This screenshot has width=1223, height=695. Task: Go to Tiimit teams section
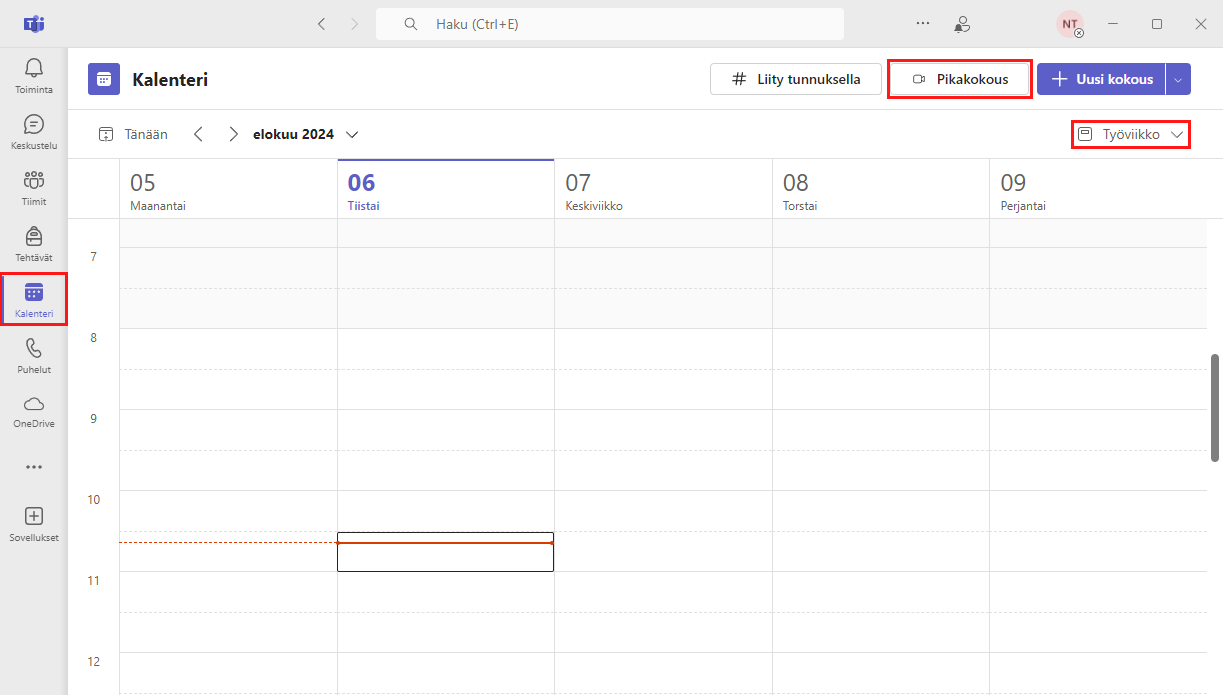tap(34, 188)
